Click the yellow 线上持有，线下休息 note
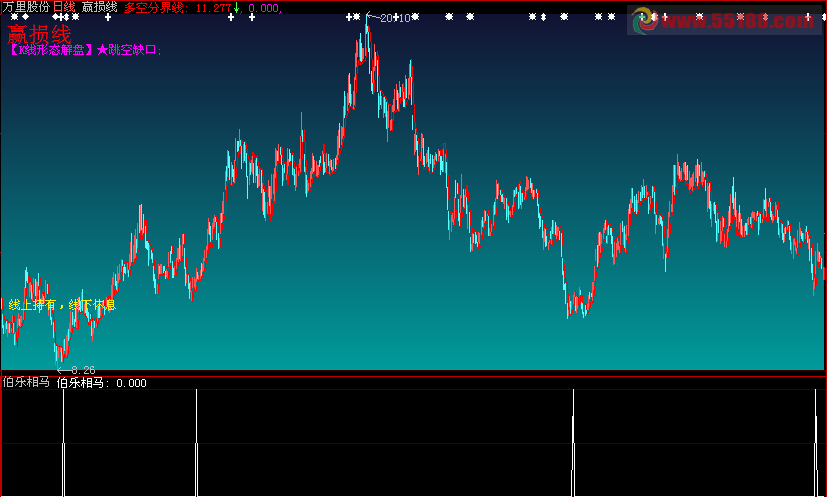This screenshot has width=827, height=497. [x=62, y=304]
